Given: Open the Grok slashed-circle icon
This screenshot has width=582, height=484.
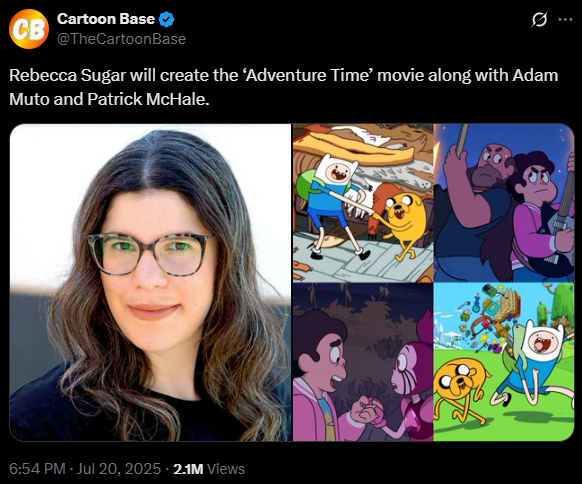Looking at the screenshot, I should click(539, 19).
